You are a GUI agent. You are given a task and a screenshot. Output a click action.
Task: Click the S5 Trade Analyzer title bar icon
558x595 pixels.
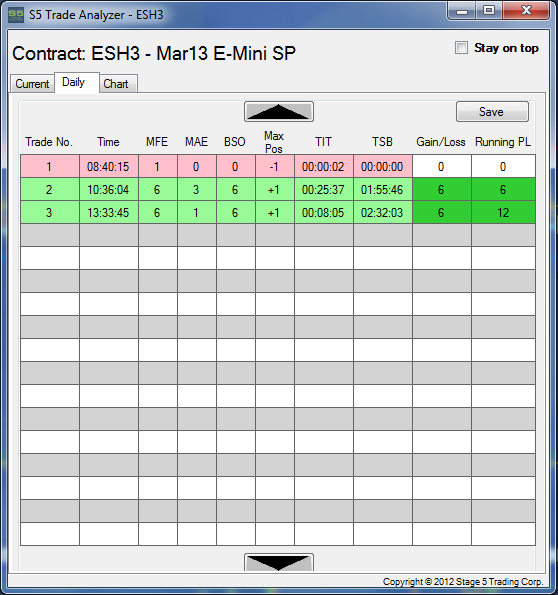16,15
